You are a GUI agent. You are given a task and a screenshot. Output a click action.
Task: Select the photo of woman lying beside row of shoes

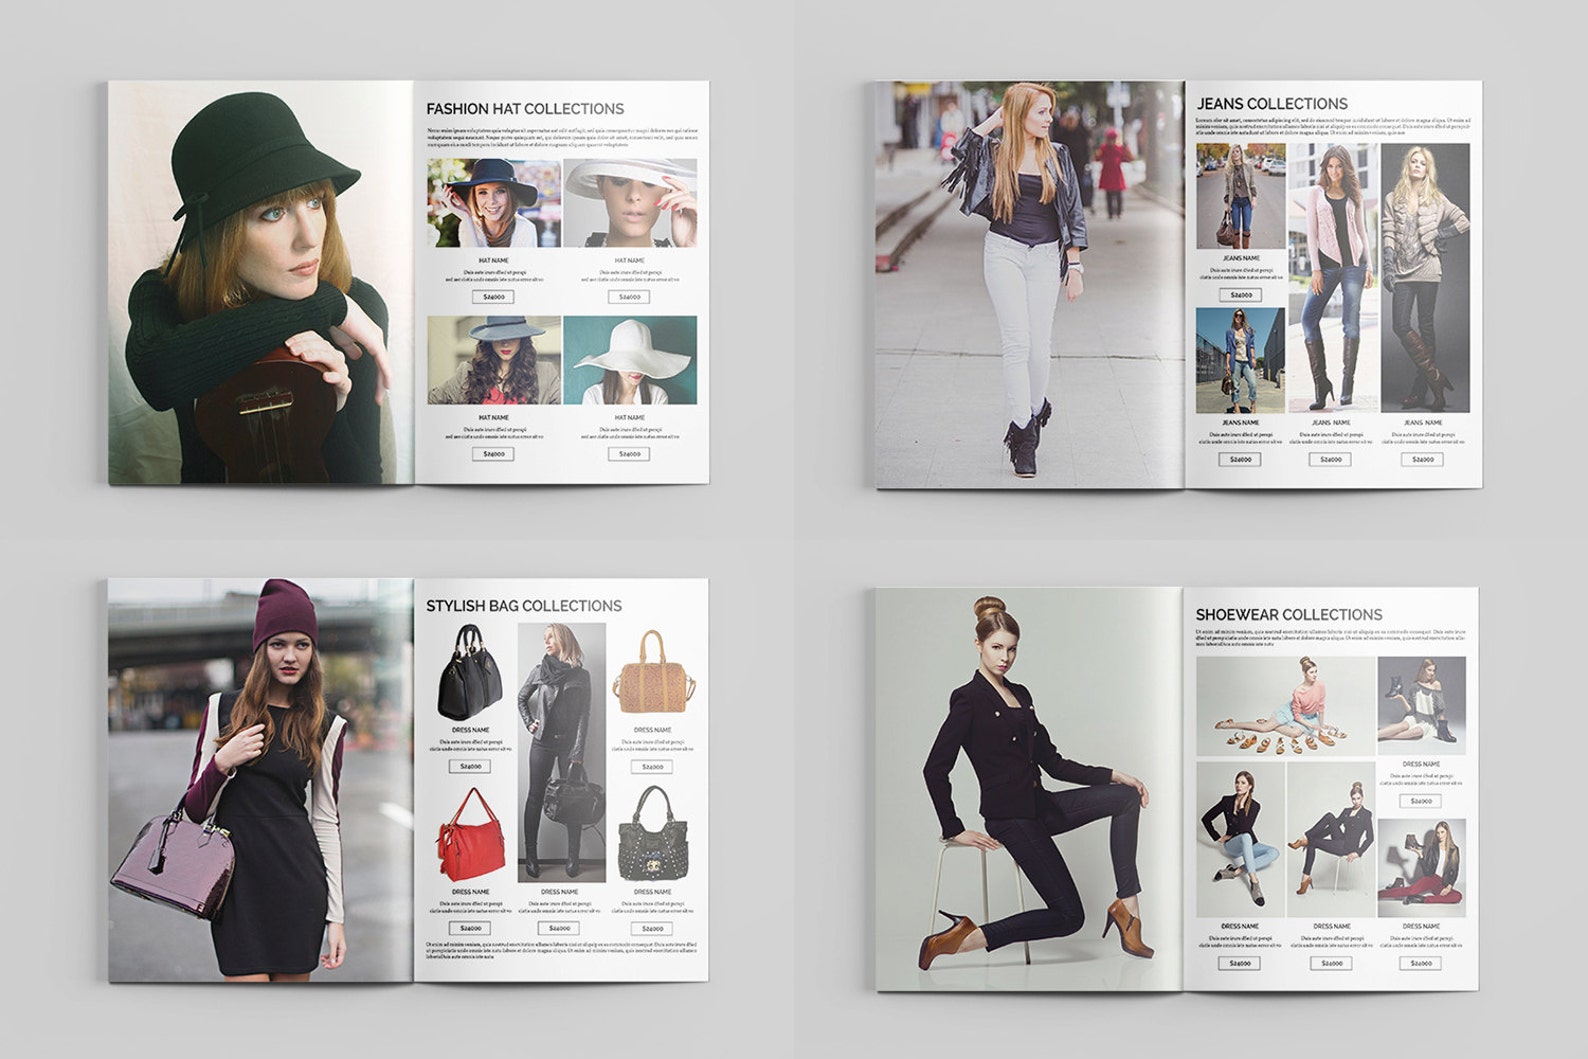tap(1285, 706)
